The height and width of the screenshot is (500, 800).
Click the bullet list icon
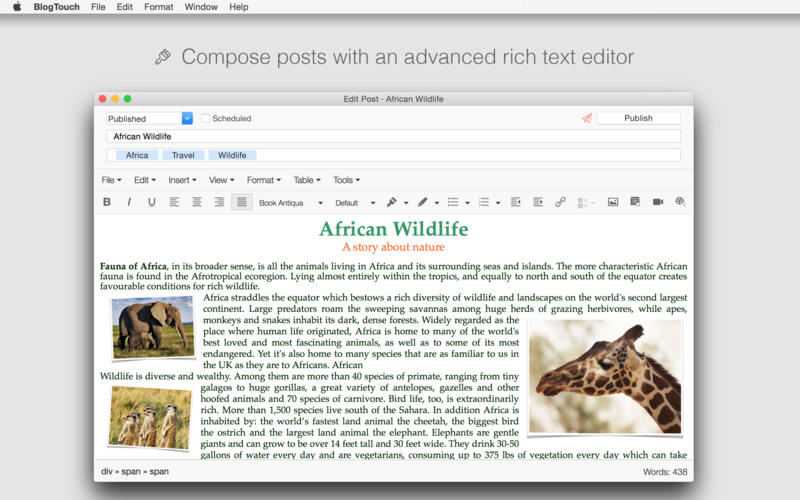coord(453,202)
